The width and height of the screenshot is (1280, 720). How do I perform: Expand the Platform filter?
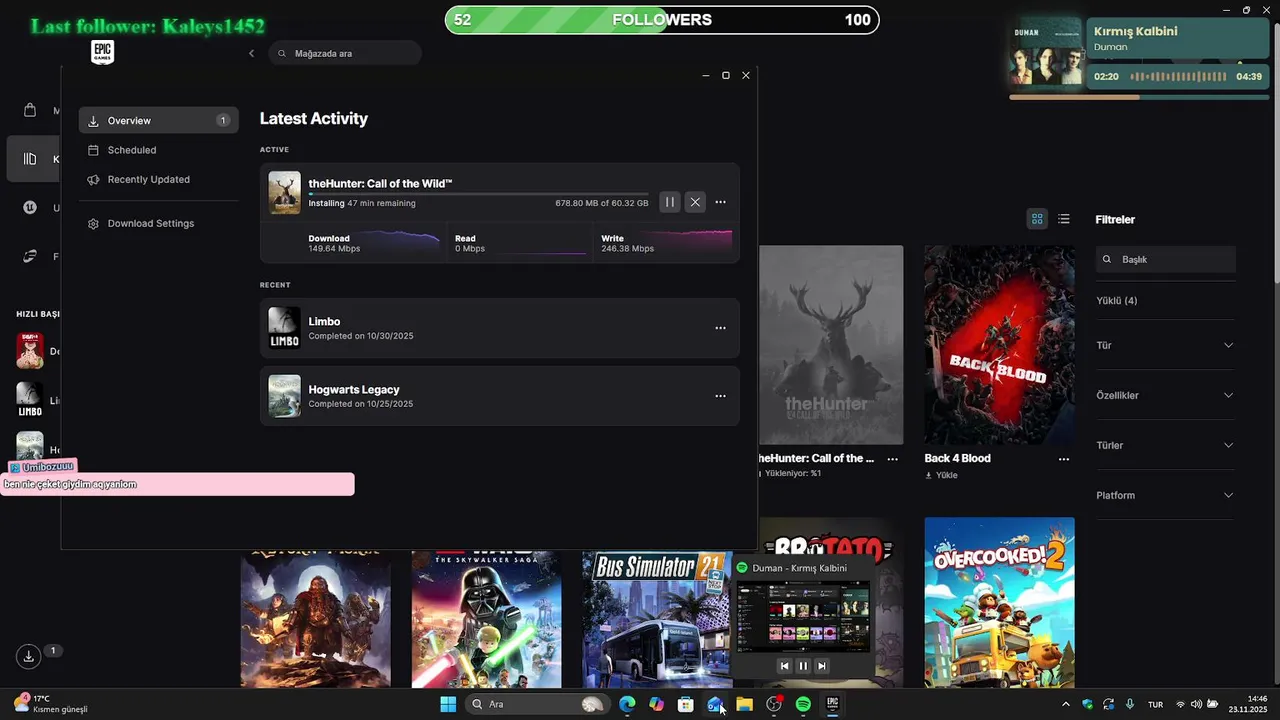1166,495
